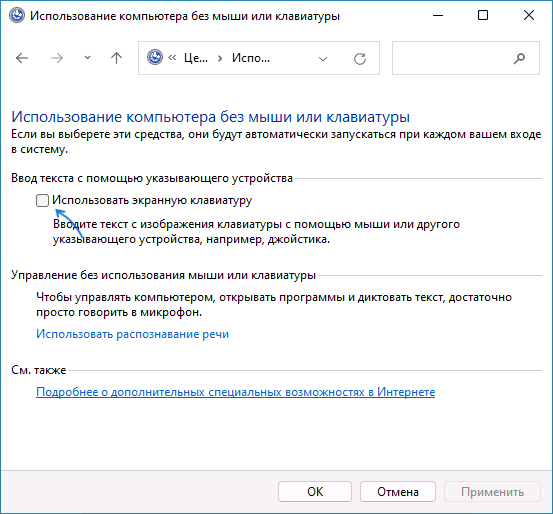Click the magnifier search icon
Screen dimensions: 553x514
pyautogui.click(x=519, y=59)
